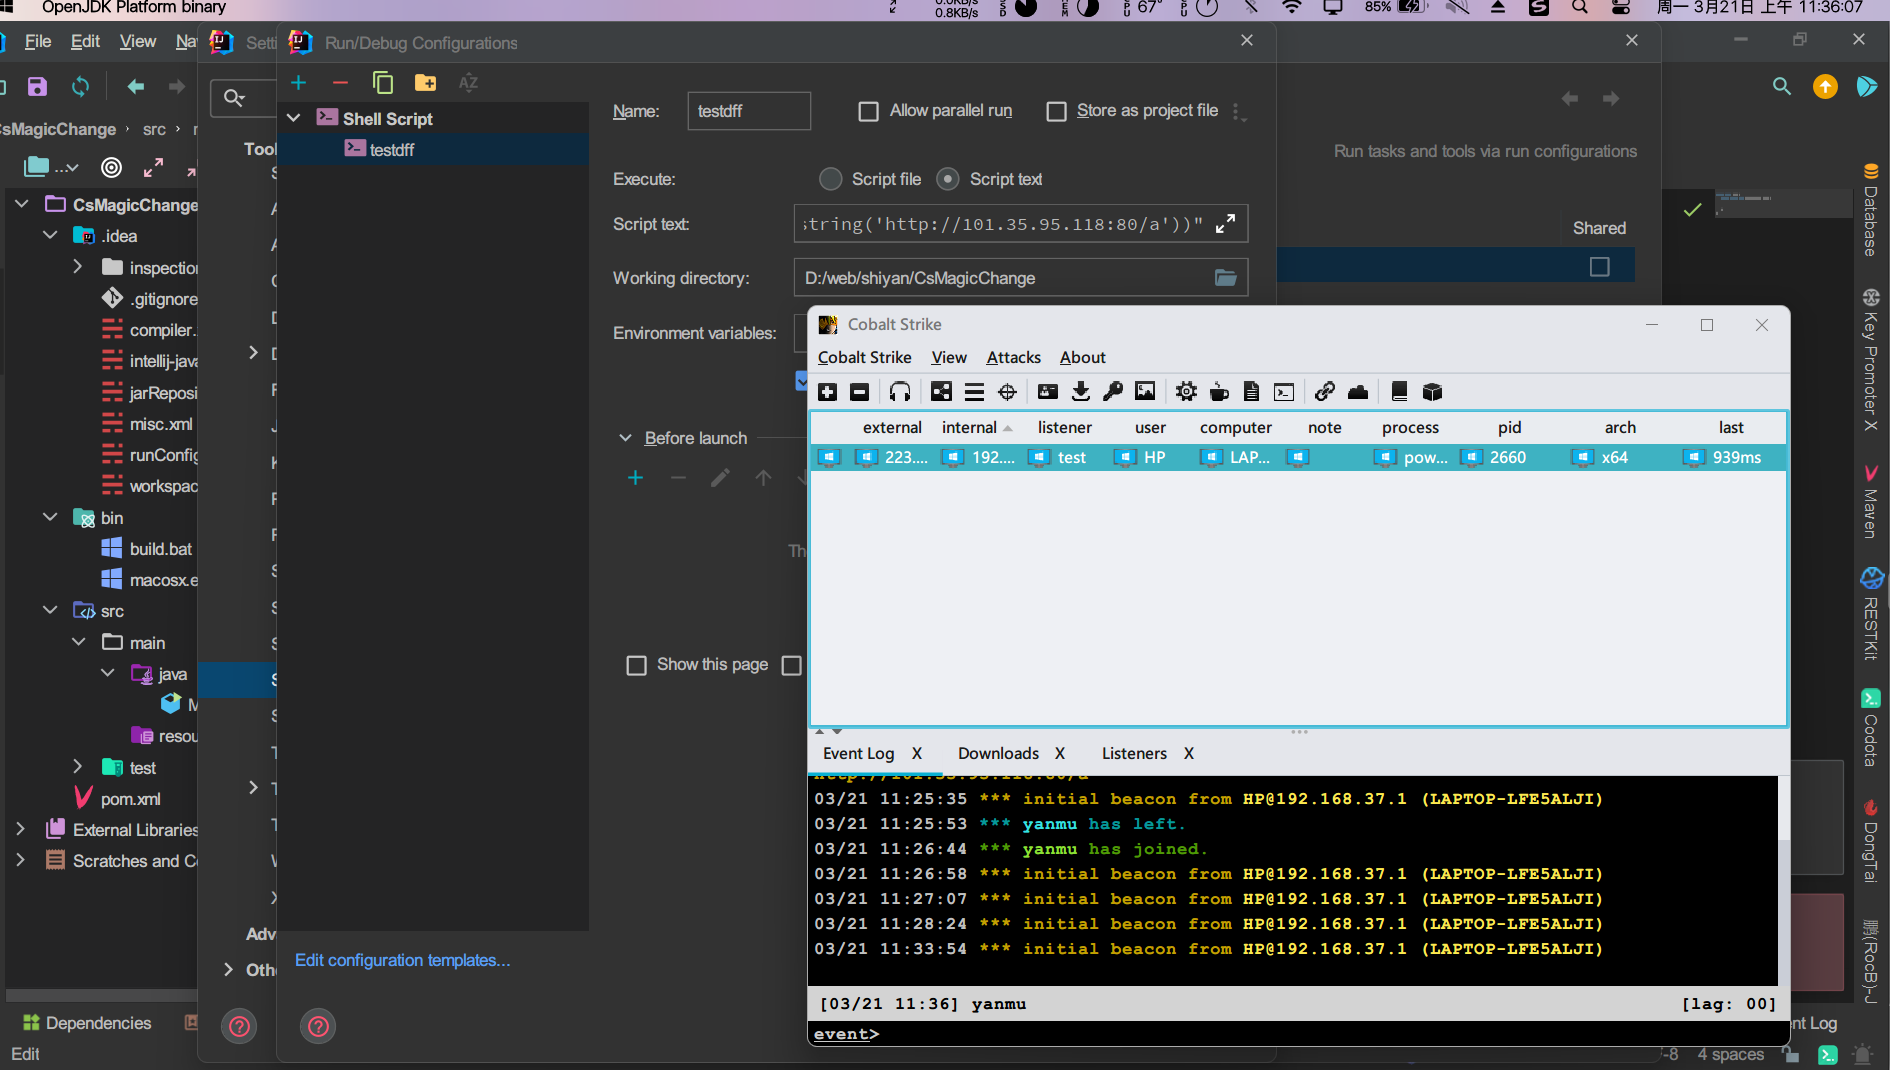Toggle the Shared checkbox in Settings
The height and width of the screenshot is (1070, 1890).
pyautogui.click(x=1599, y=266)
